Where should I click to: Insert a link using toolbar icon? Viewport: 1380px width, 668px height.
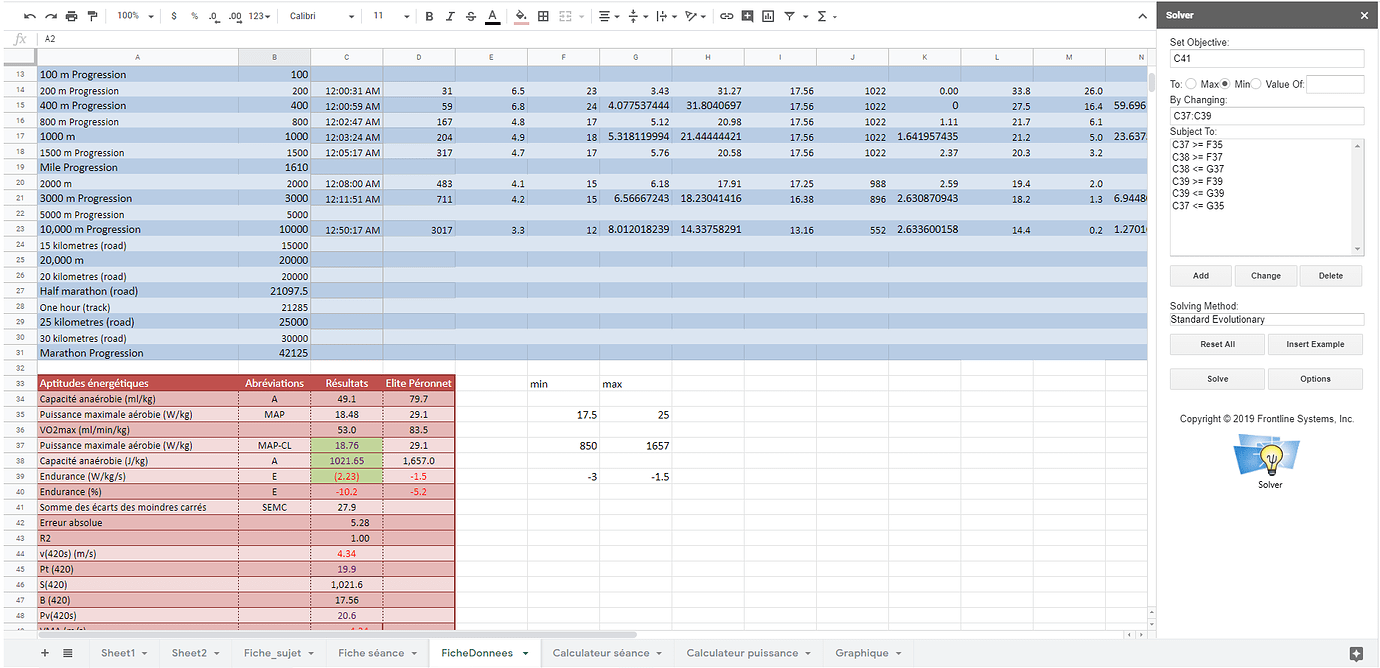click(726, 16)
